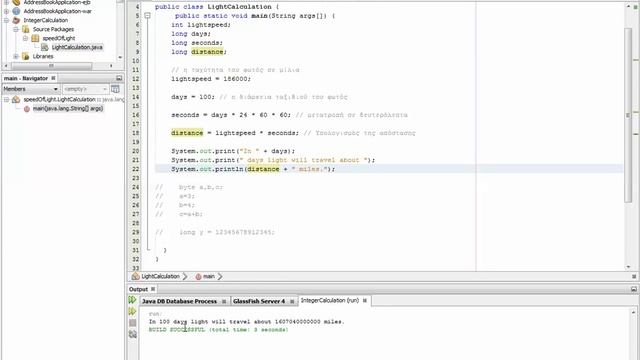The image size is (640, 360).
Task: Select the main - Navigator tab
Action: click(x=26, y=78)
